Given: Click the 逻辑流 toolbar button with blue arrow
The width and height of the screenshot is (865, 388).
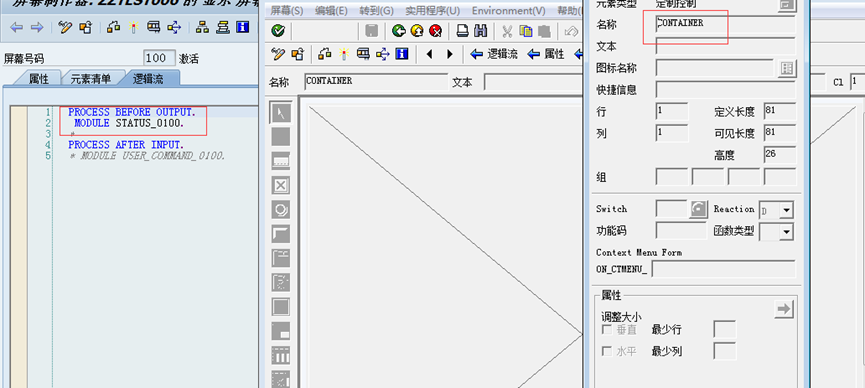Looking at the screenshot, I should coord(494,54).
